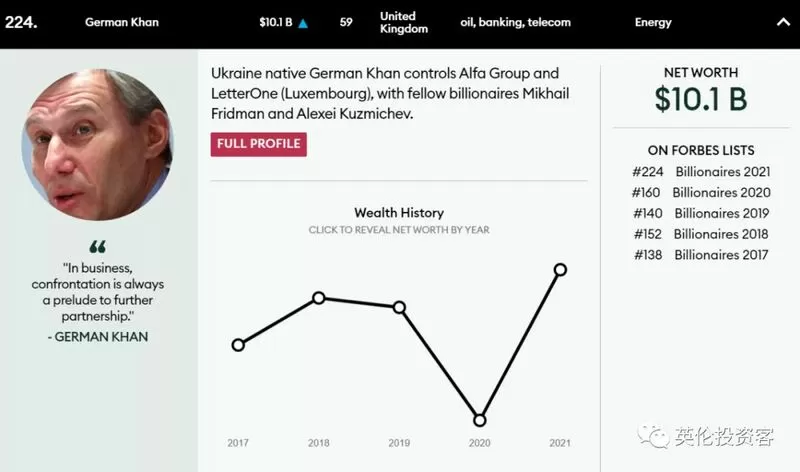
Task: Reveal net worth at 2019 data point
Action: [399, 307]
